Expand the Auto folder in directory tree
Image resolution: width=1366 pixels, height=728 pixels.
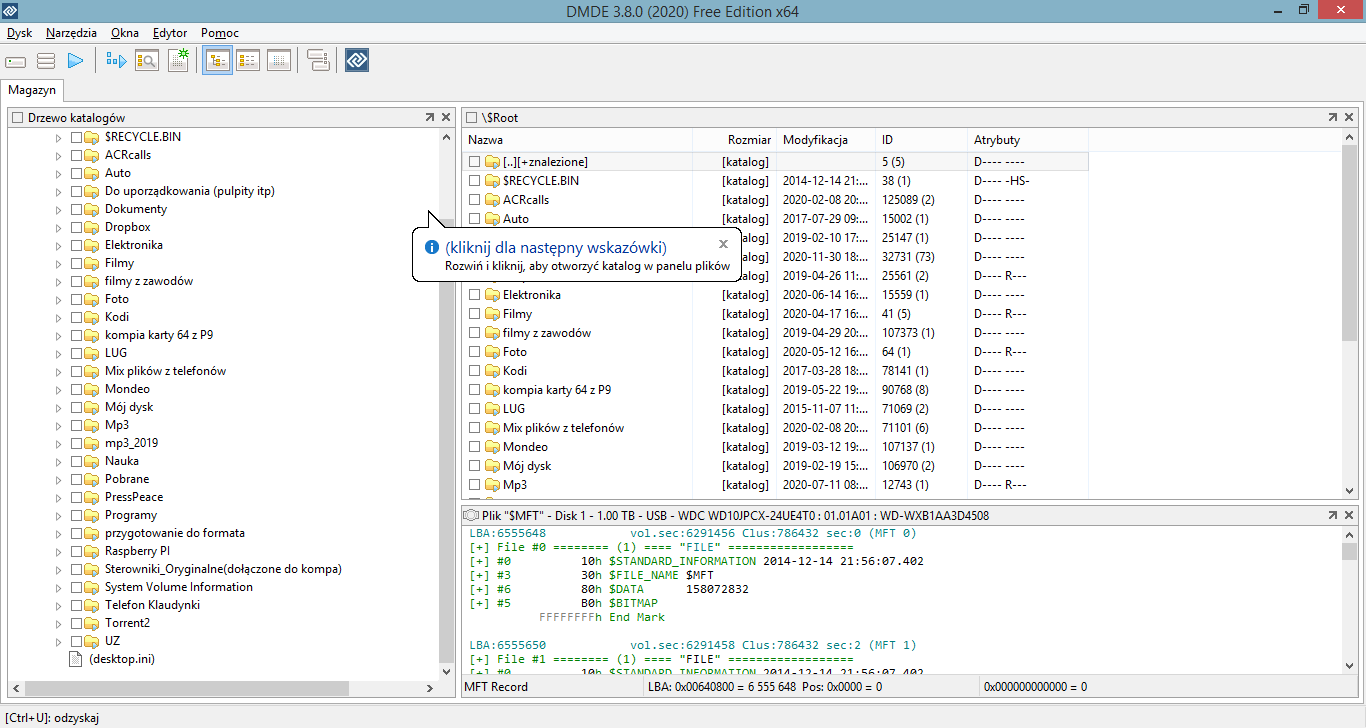coord(58,173)
